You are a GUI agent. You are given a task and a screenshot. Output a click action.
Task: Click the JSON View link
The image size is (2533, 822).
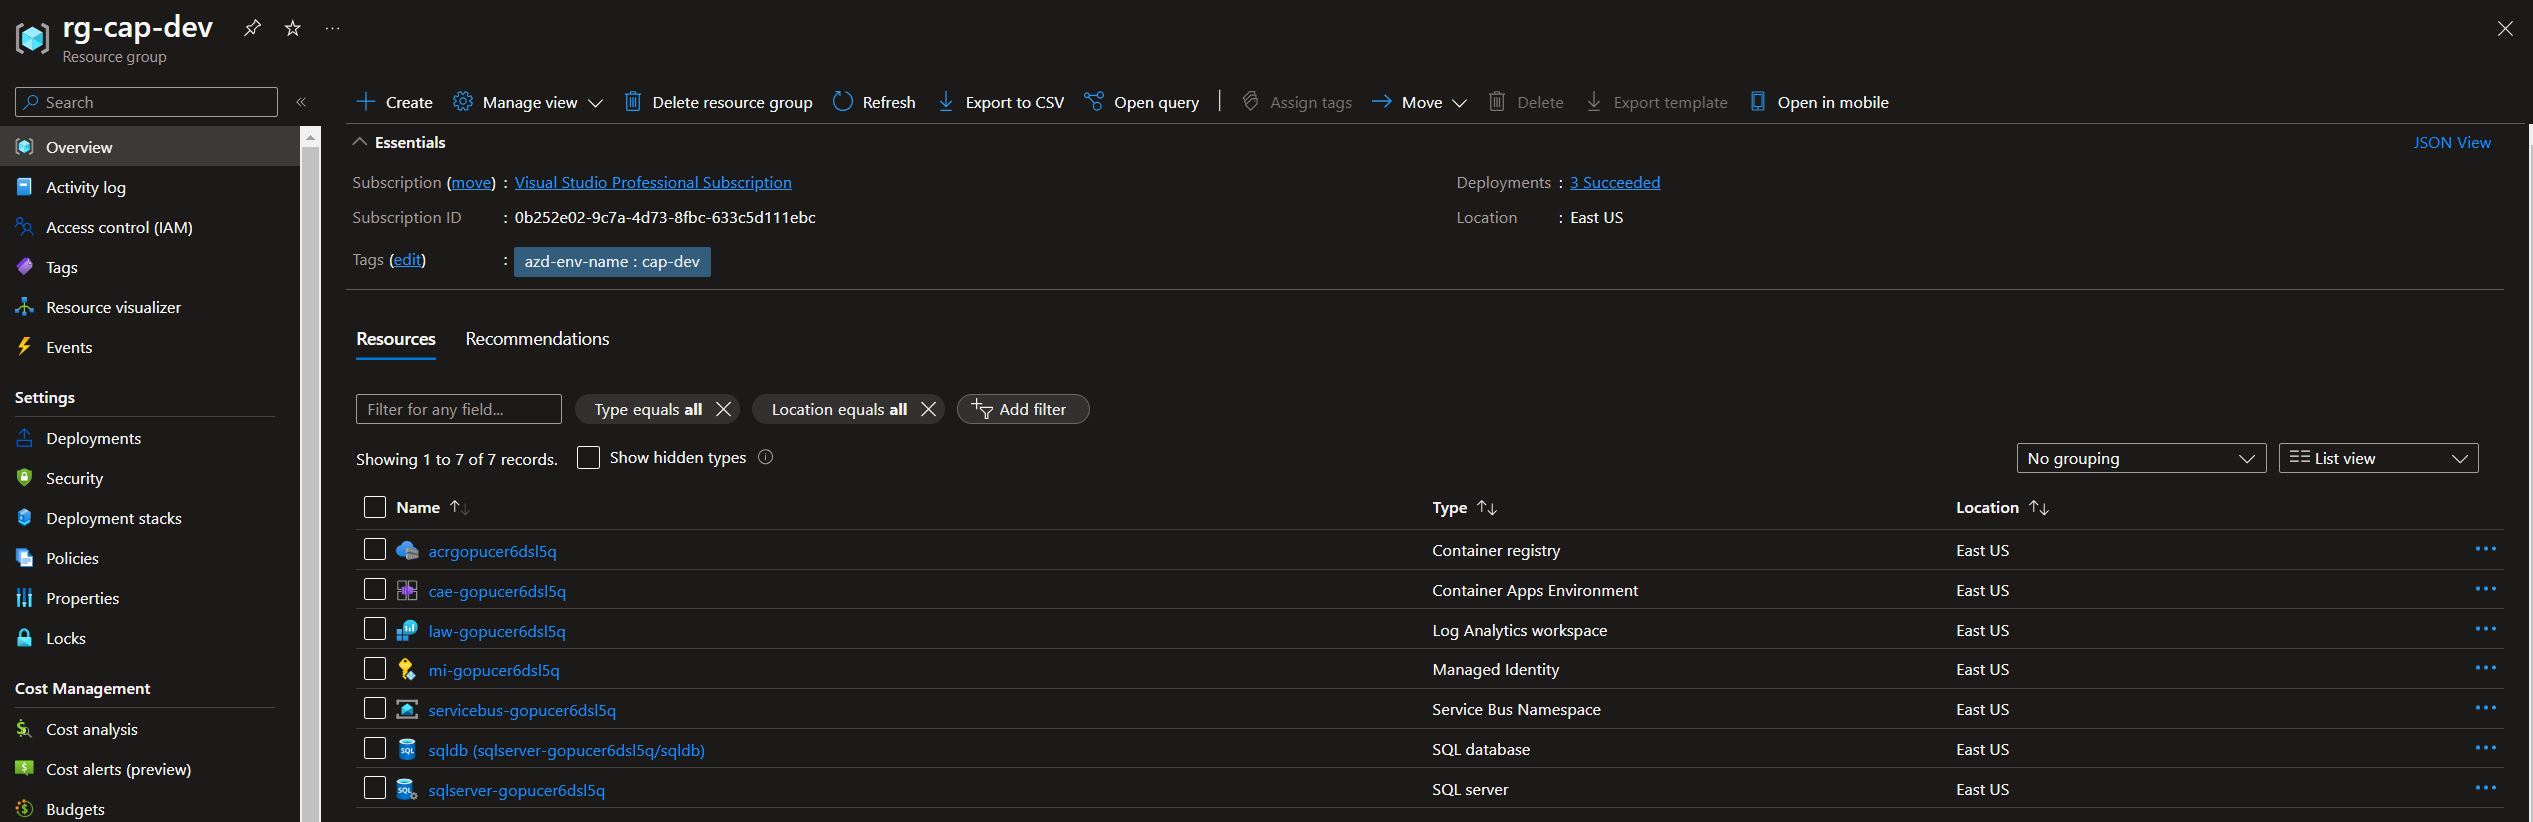click(2451, 143)
